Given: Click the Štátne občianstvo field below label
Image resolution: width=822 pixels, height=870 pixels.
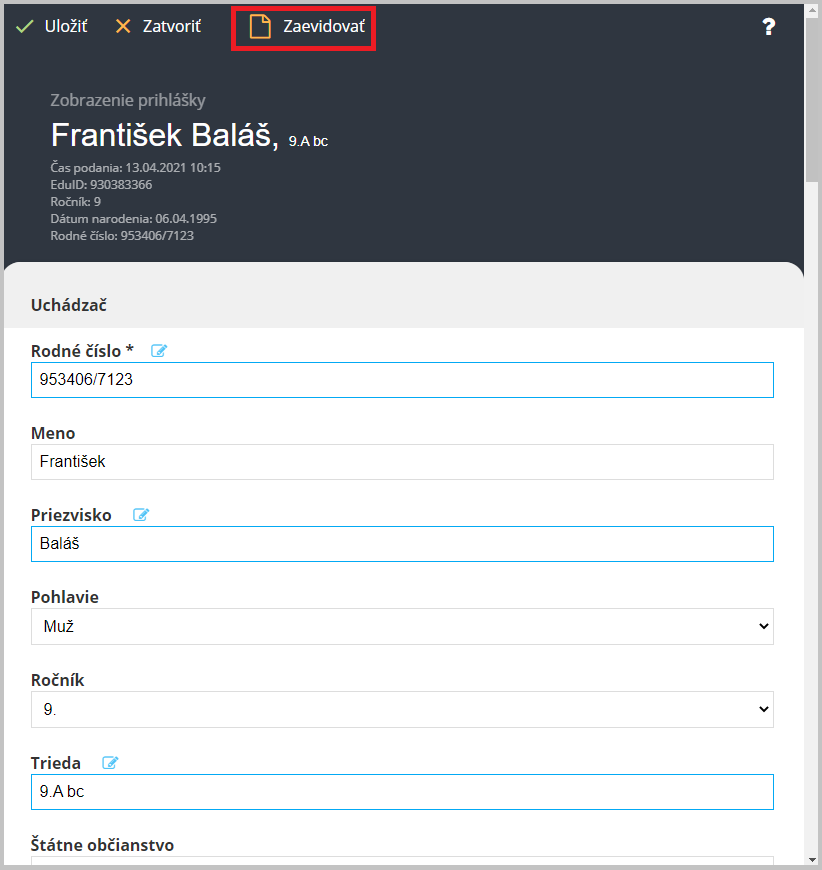Looking at the screenshot, I should pyautogui.click(x=402, y=861).
